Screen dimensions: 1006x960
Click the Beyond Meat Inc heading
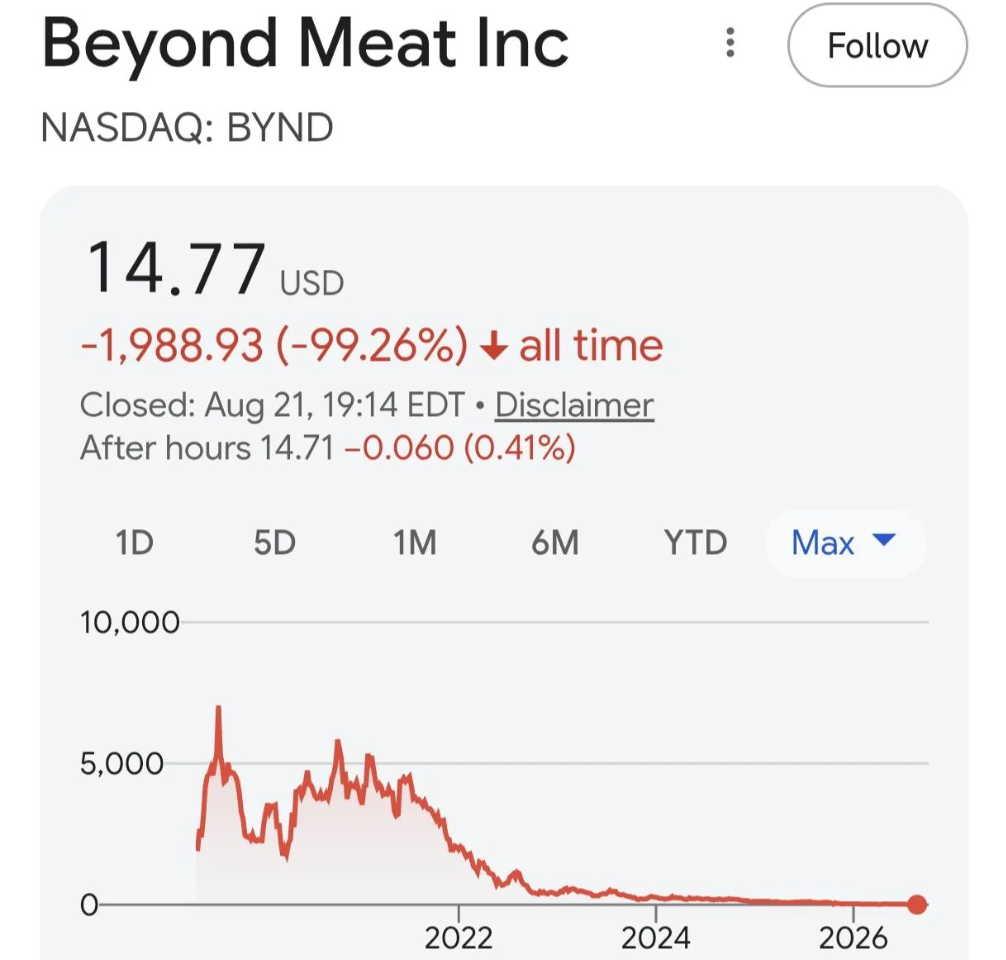tap(305, 44)
